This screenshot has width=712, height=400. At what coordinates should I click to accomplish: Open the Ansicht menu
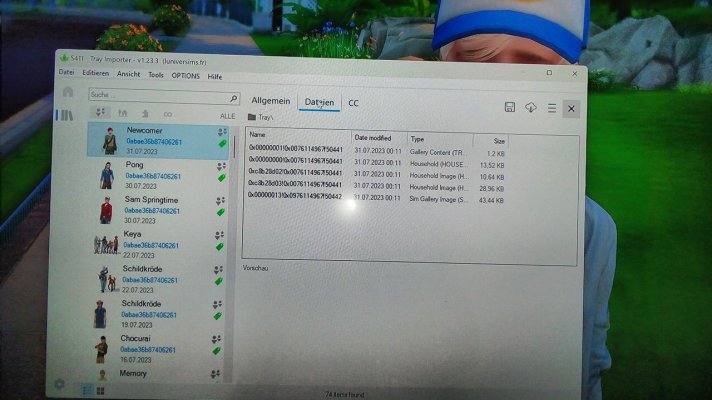pos(129,74)
